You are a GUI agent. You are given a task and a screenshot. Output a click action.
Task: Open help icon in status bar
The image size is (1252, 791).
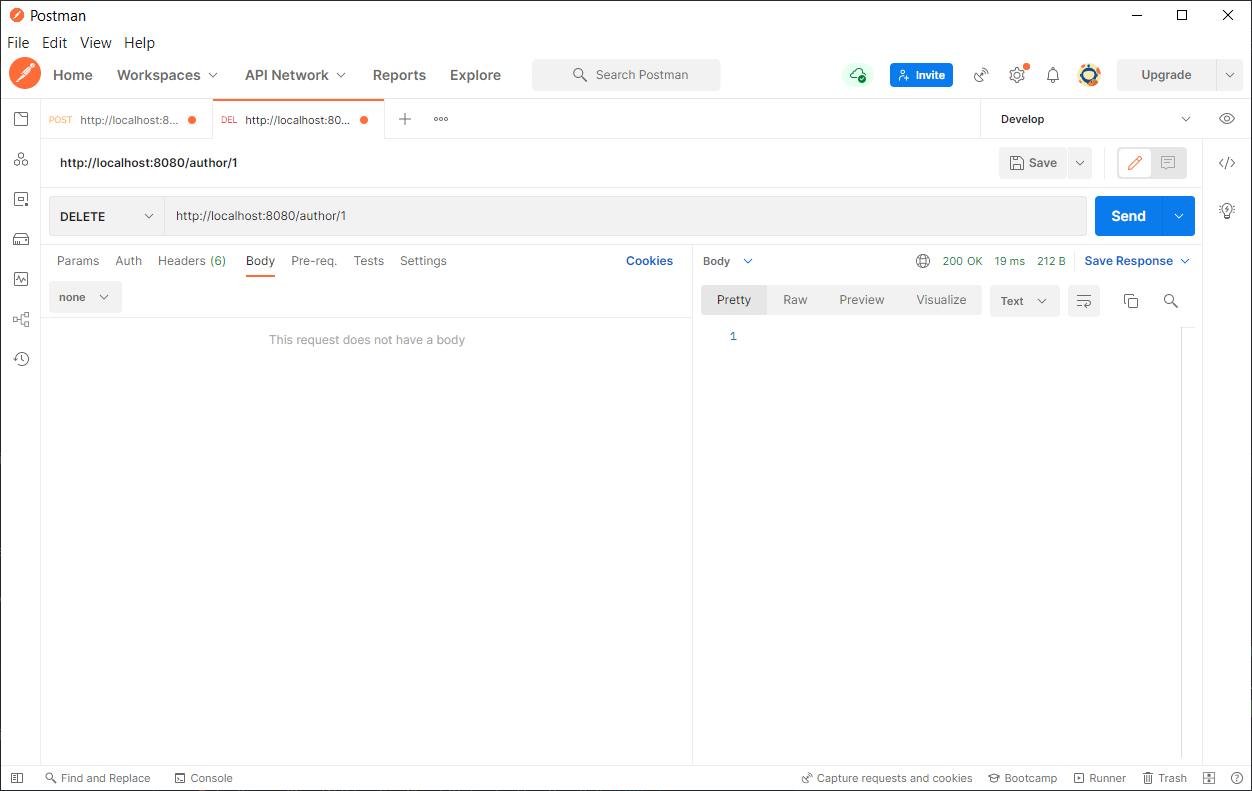[1236, 778]
